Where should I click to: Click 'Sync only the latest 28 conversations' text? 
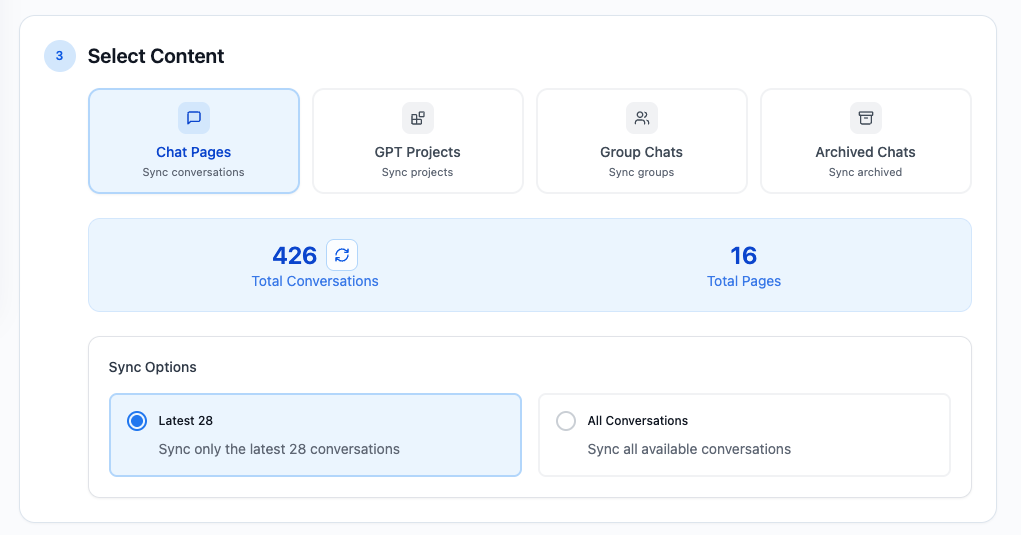click(279, 449)
